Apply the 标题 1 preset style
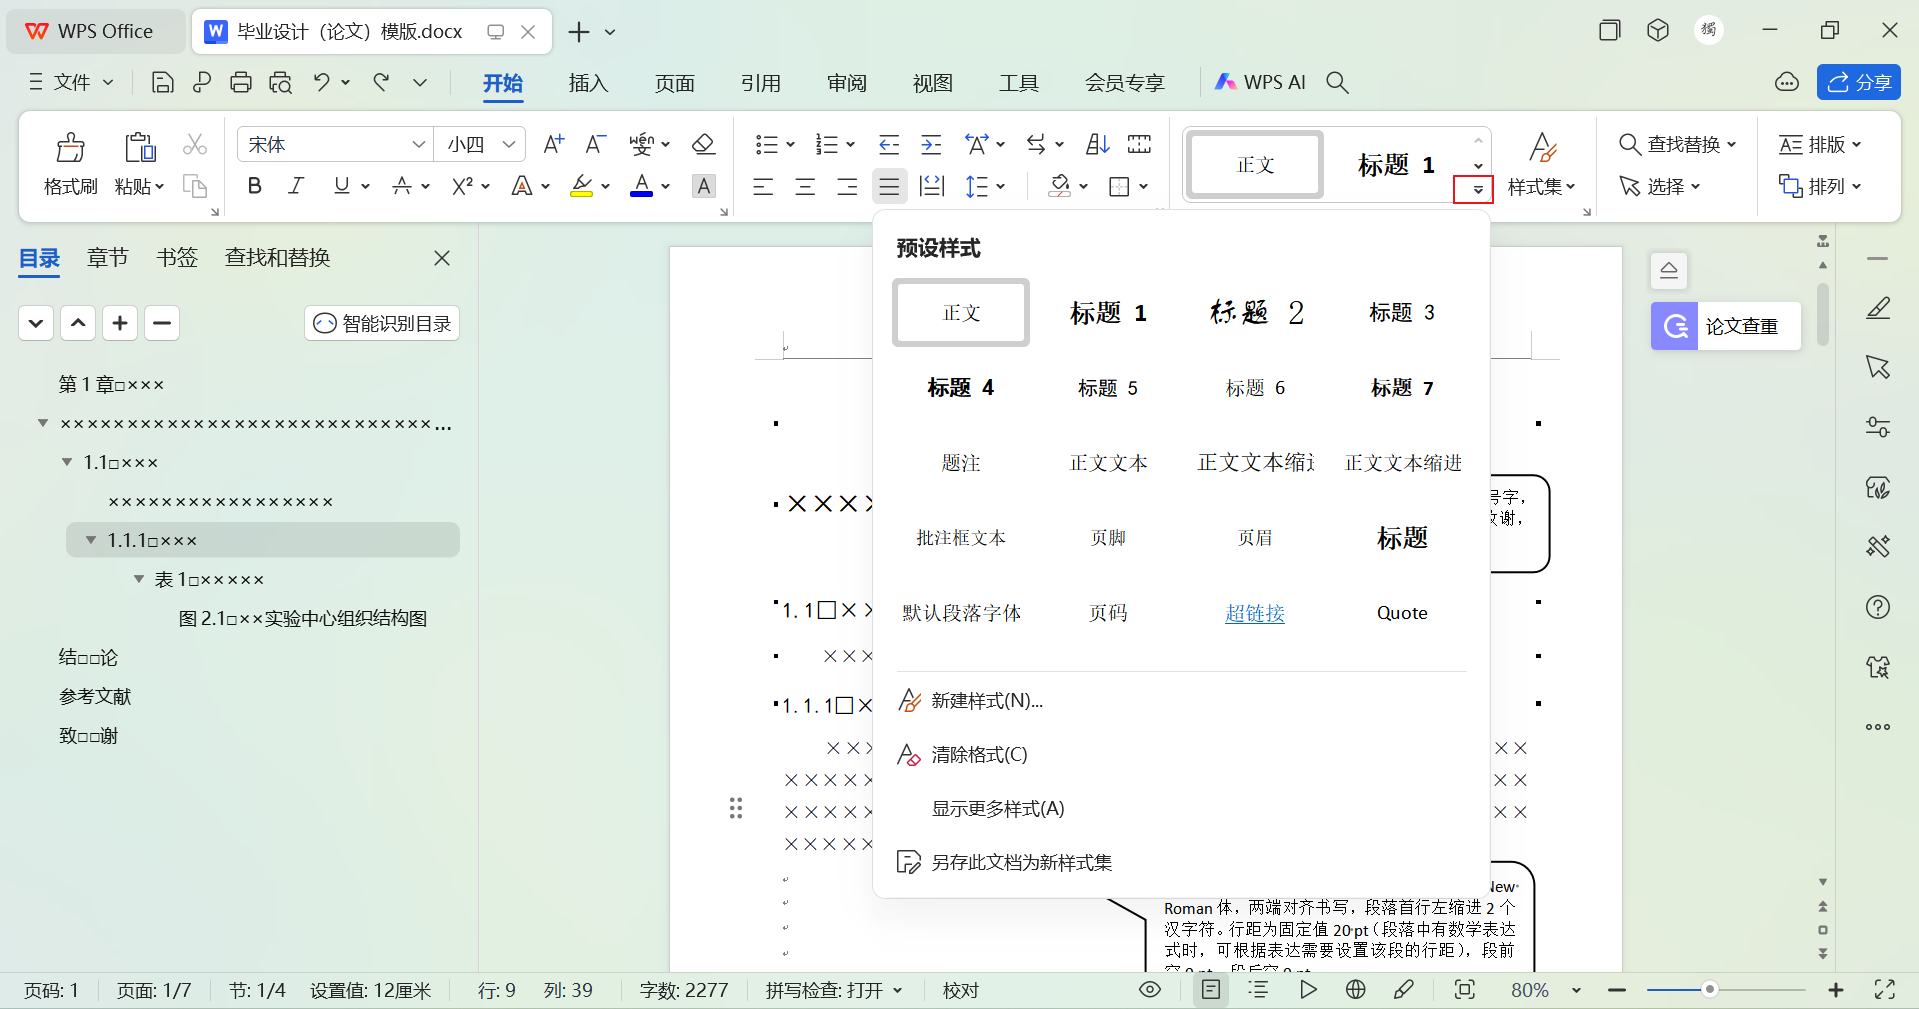Screen dimensions: 1919x1009 pyautogui.click(x=1108, y=313)
